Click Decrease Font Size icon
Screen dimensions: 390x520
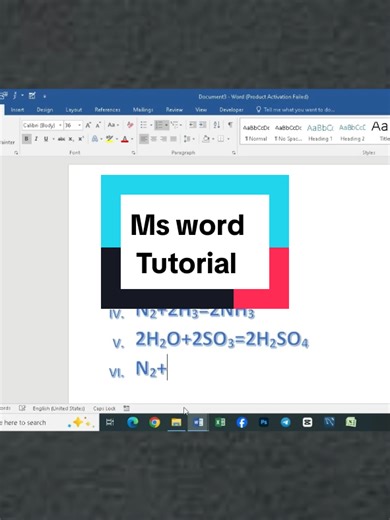tap(98, 125)
